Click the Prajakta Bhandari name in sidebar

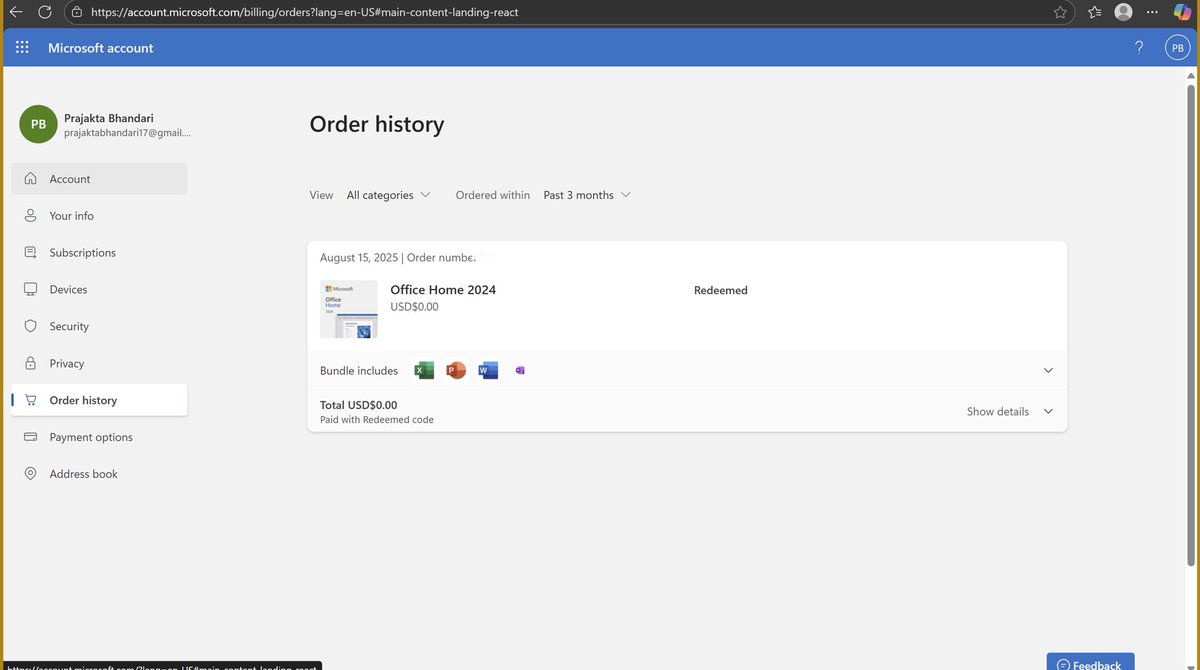coord(109,118)
